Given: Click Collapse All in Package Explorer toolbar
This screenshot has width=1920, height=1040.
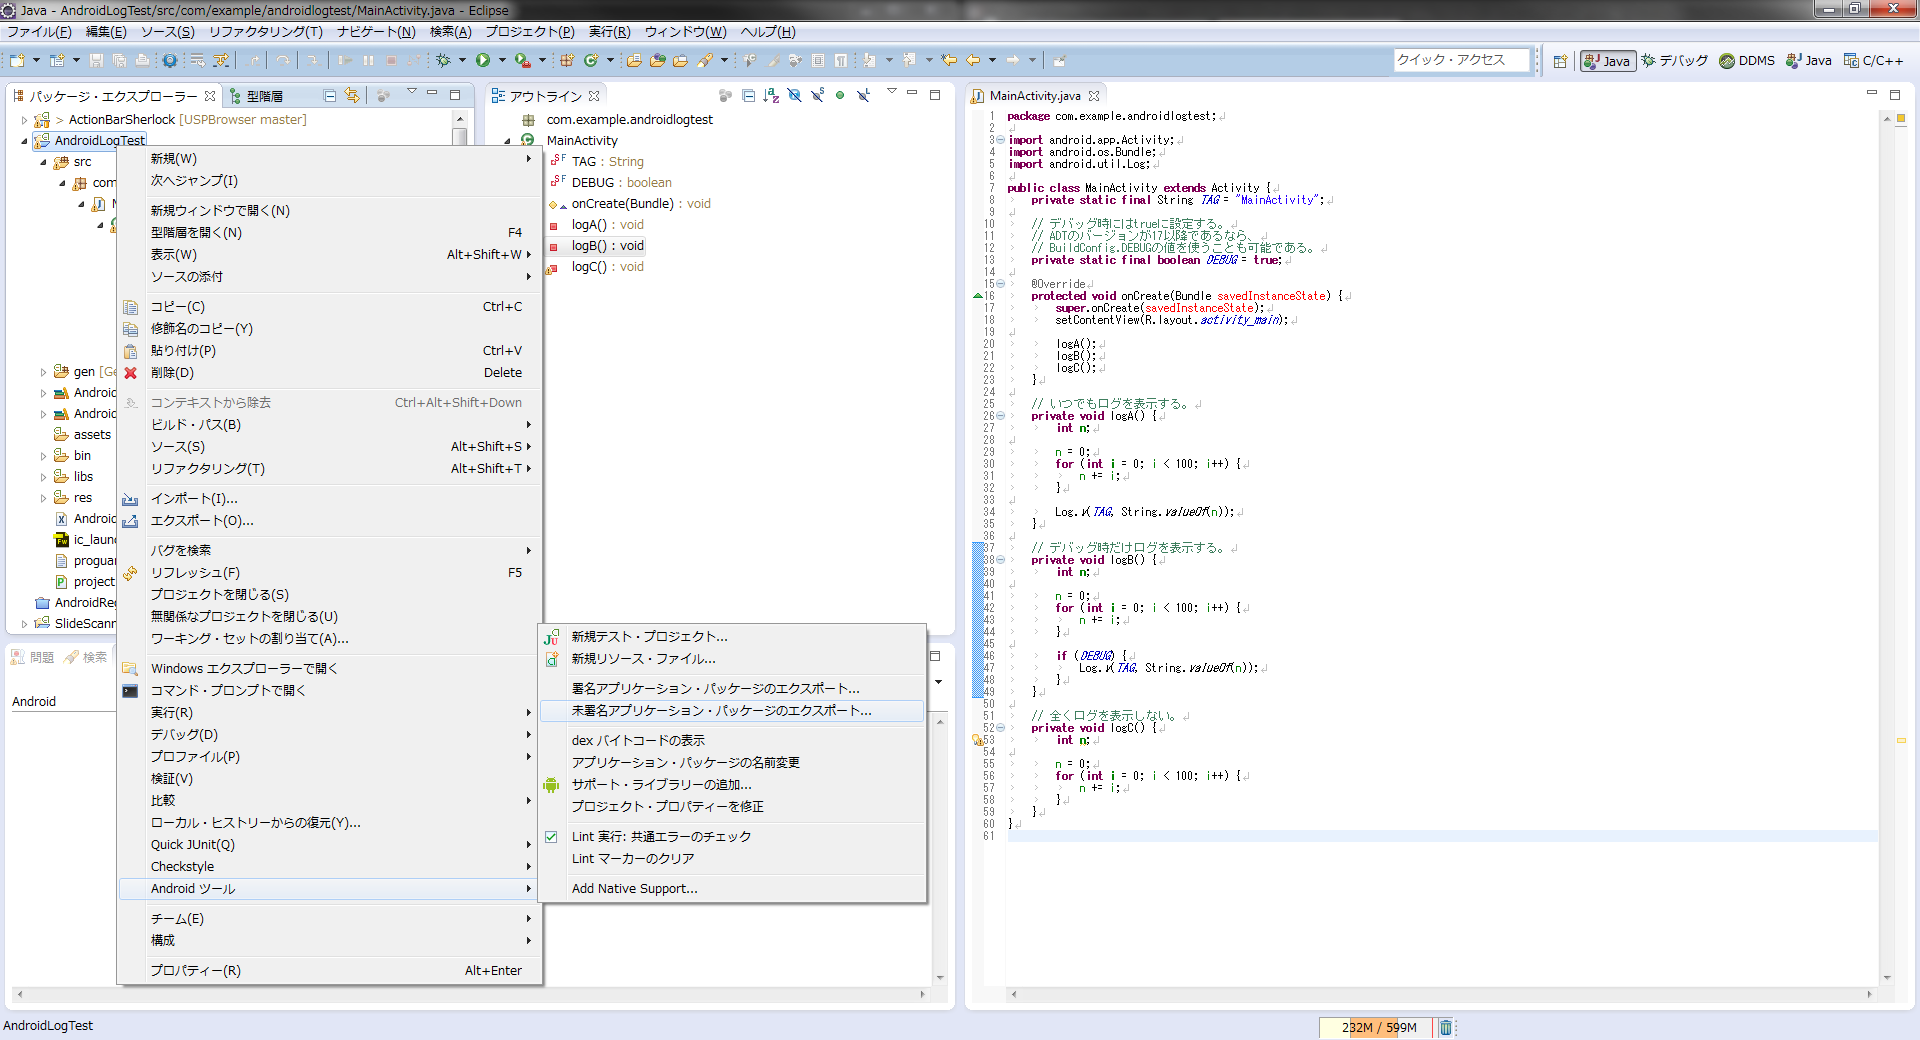Looking at the screenshot, I should pyautogui.click(x=330, y=95).
